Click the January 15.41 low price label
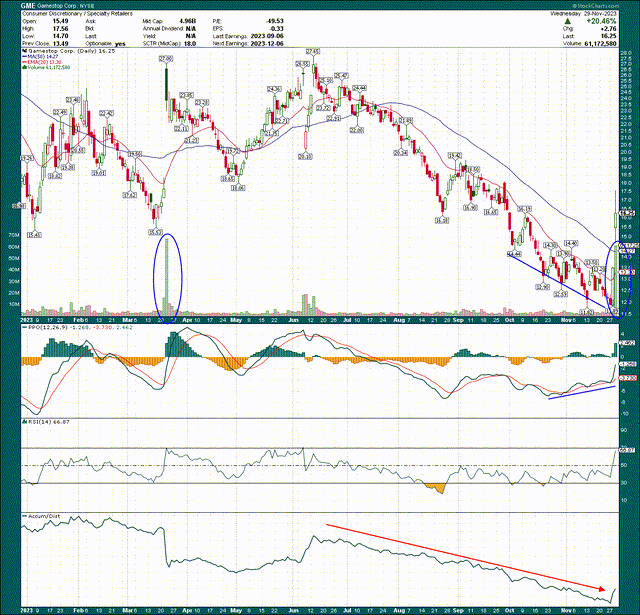Screen dimensions: 640x615 35,235
